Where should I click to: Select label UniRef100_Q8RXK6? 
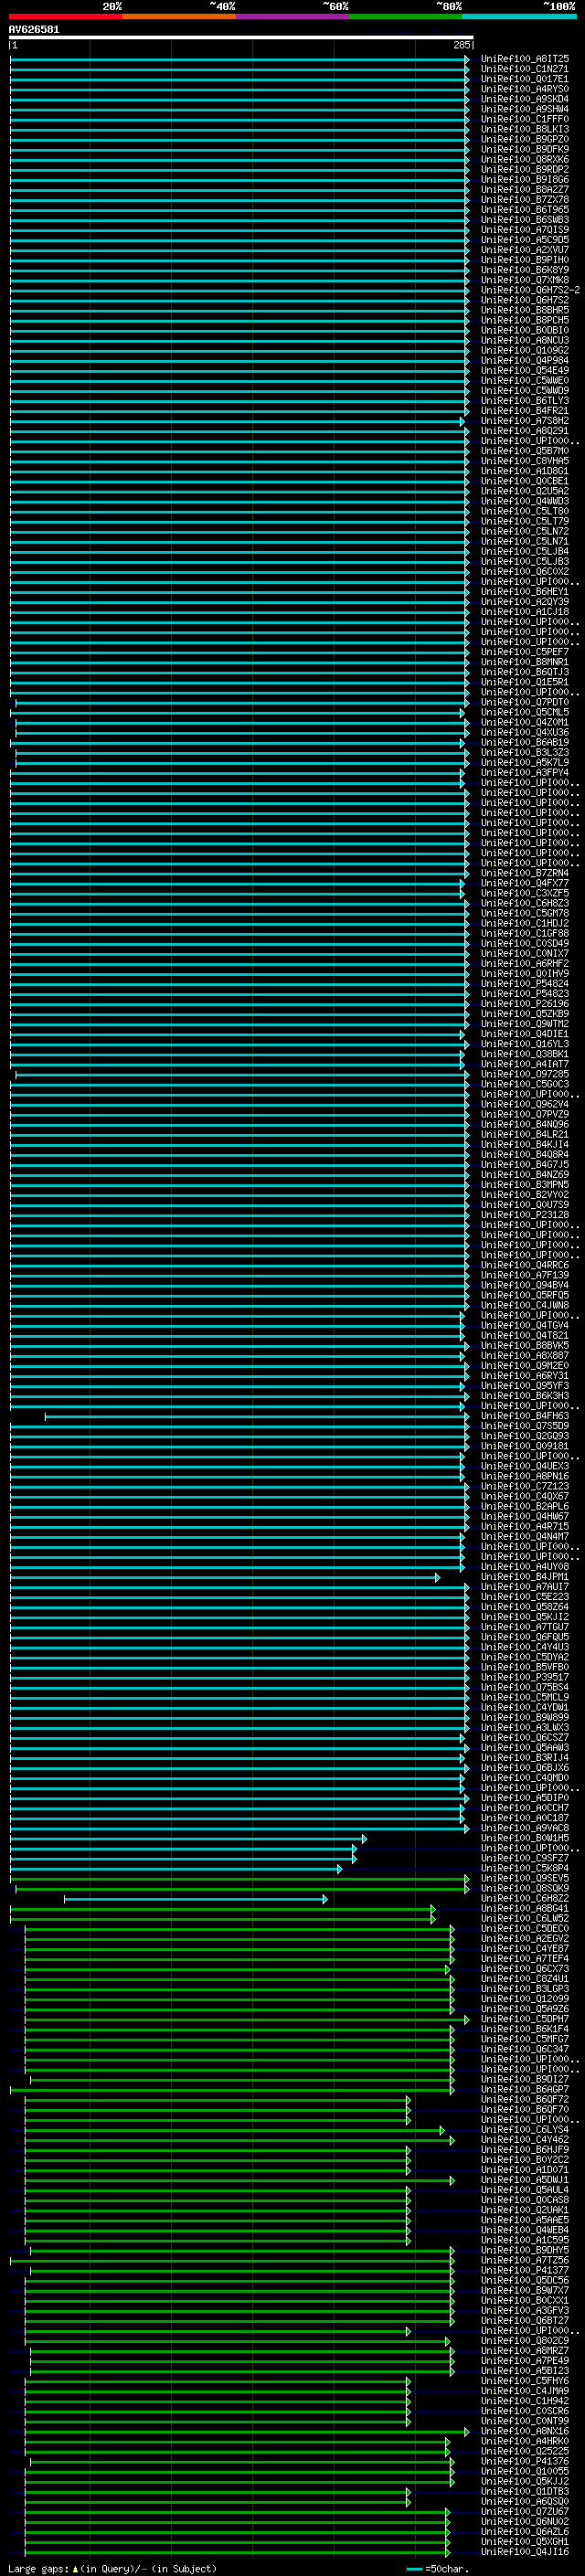(x=525, y=160)
